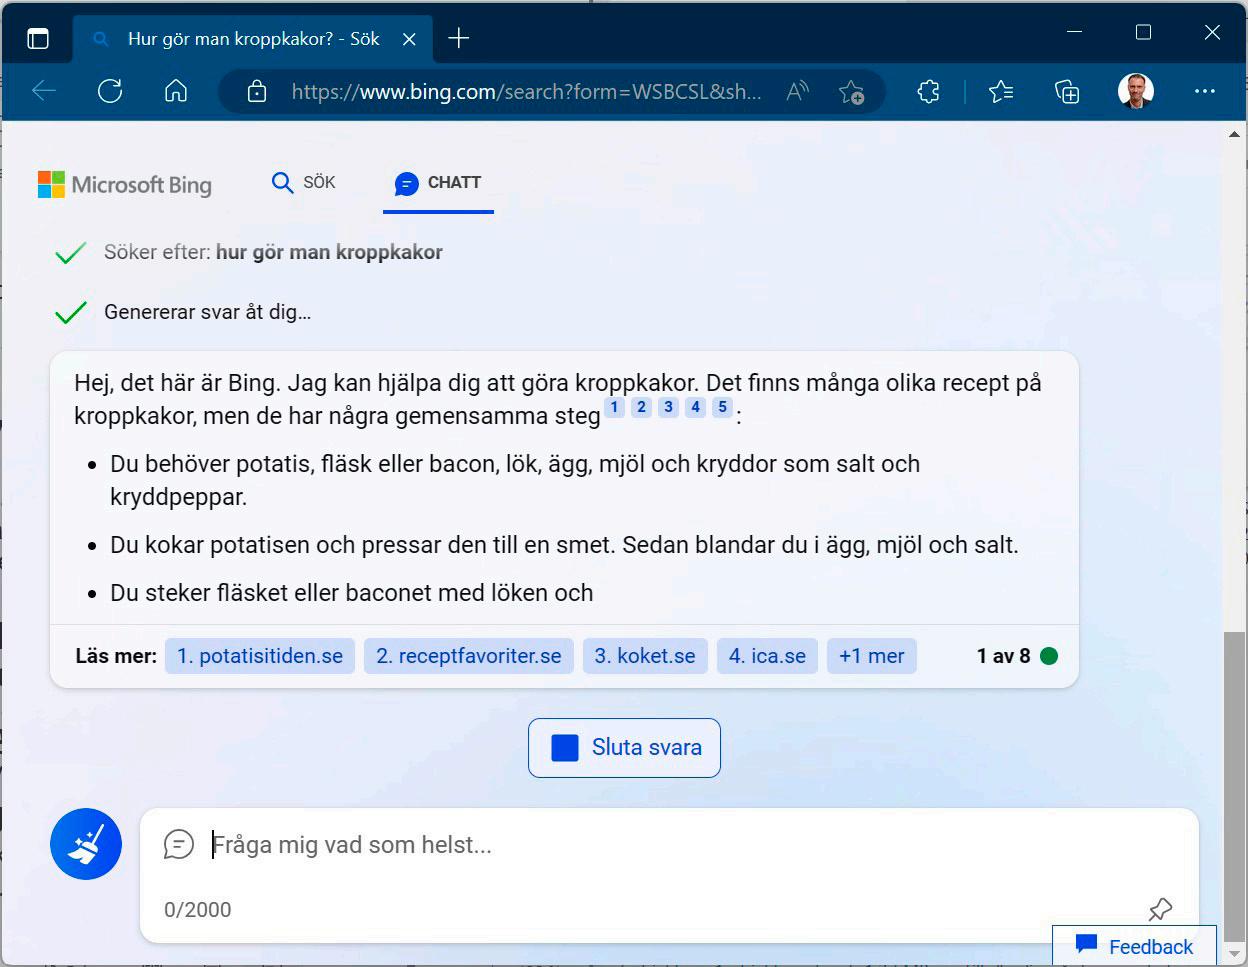Open the potatisitiden.se source link
This screenshot has width=1248, height=967.
point(260,656)
